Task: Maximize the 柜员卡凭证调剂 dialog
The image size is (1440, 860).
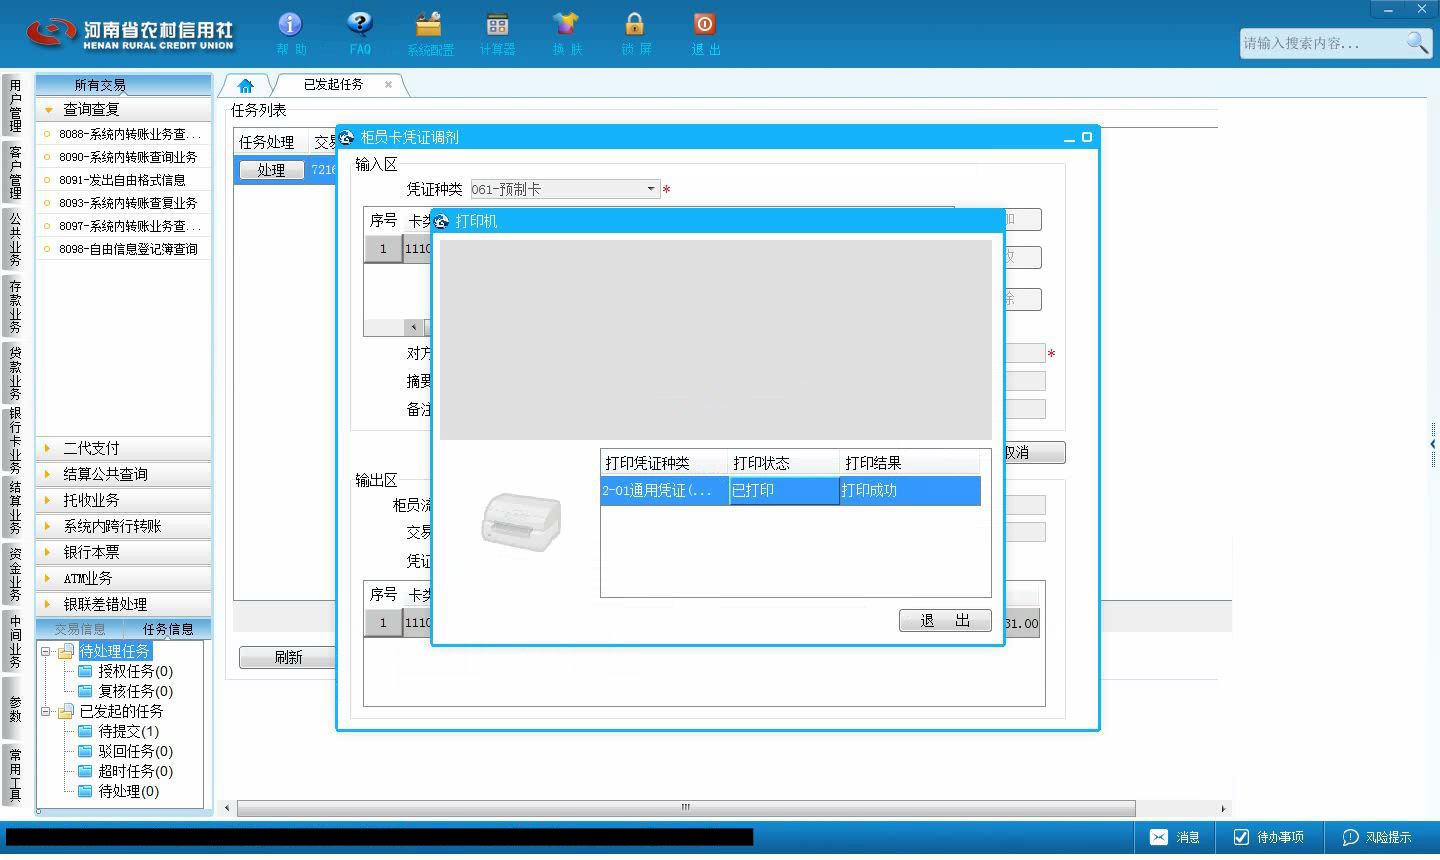Action: pyautogui.click(x=1087, y=137)
